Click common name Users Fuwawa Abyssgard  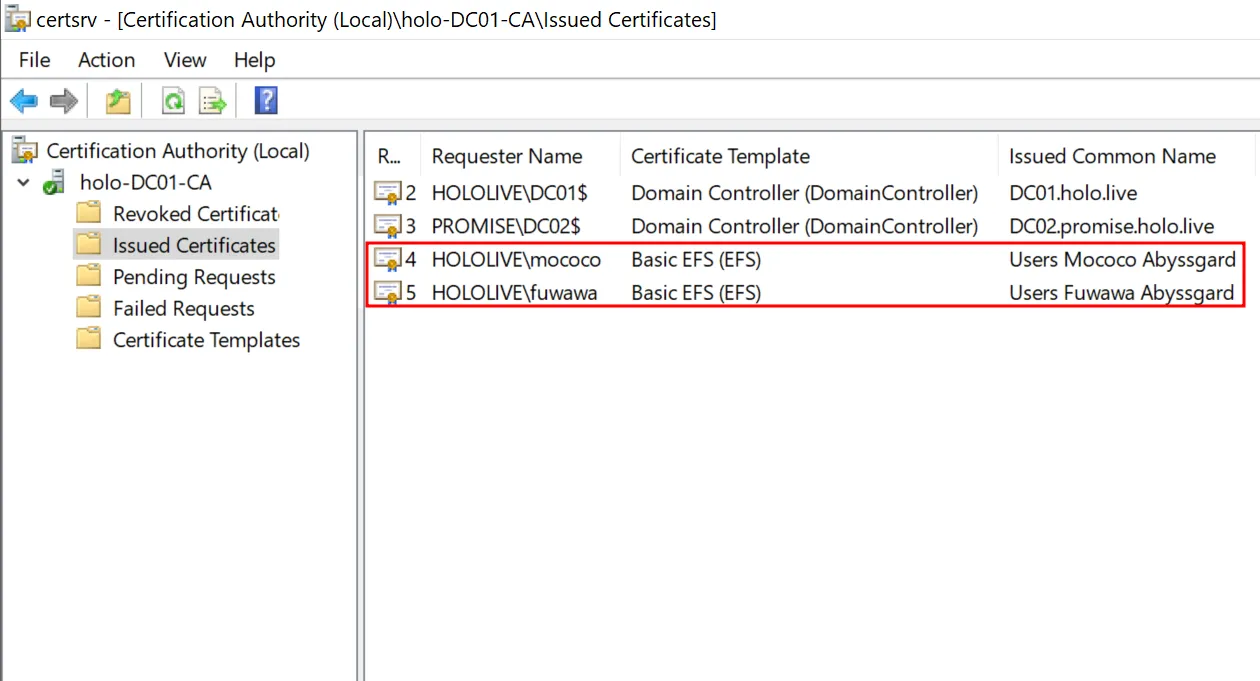(x=1121, y=293)
